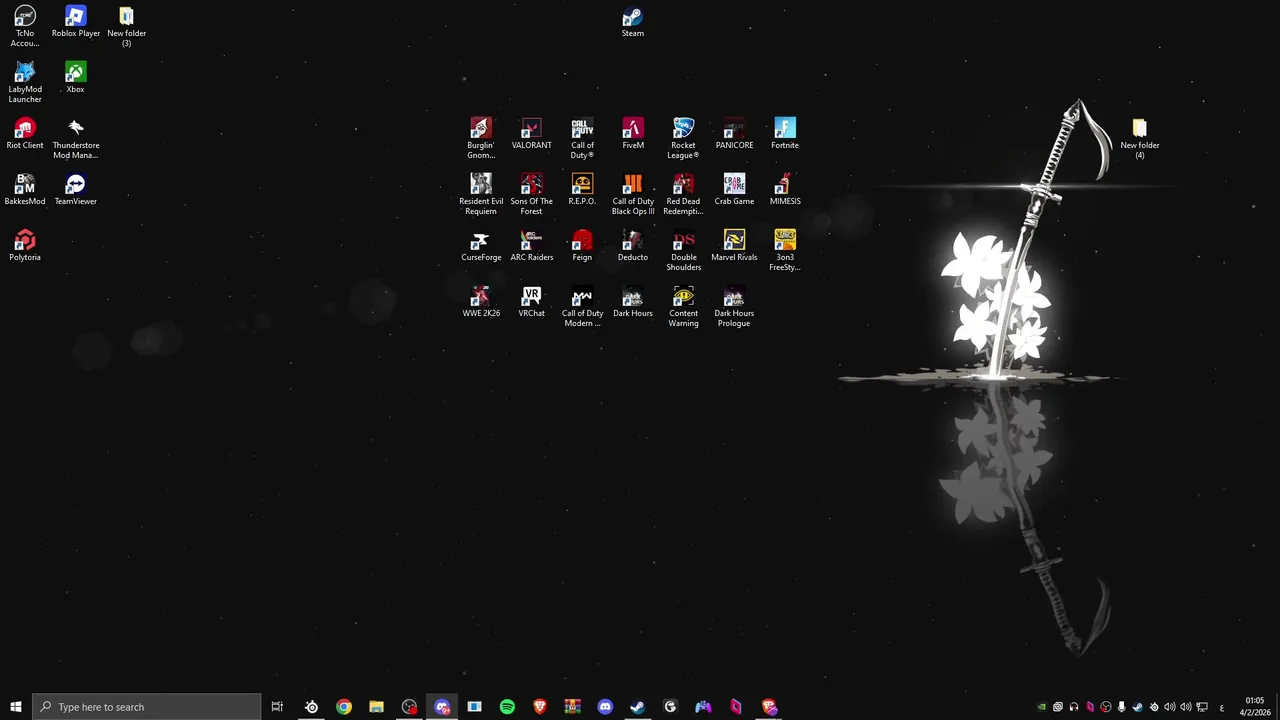Select the Dark Hours Prologue icon

click(734, 307)
